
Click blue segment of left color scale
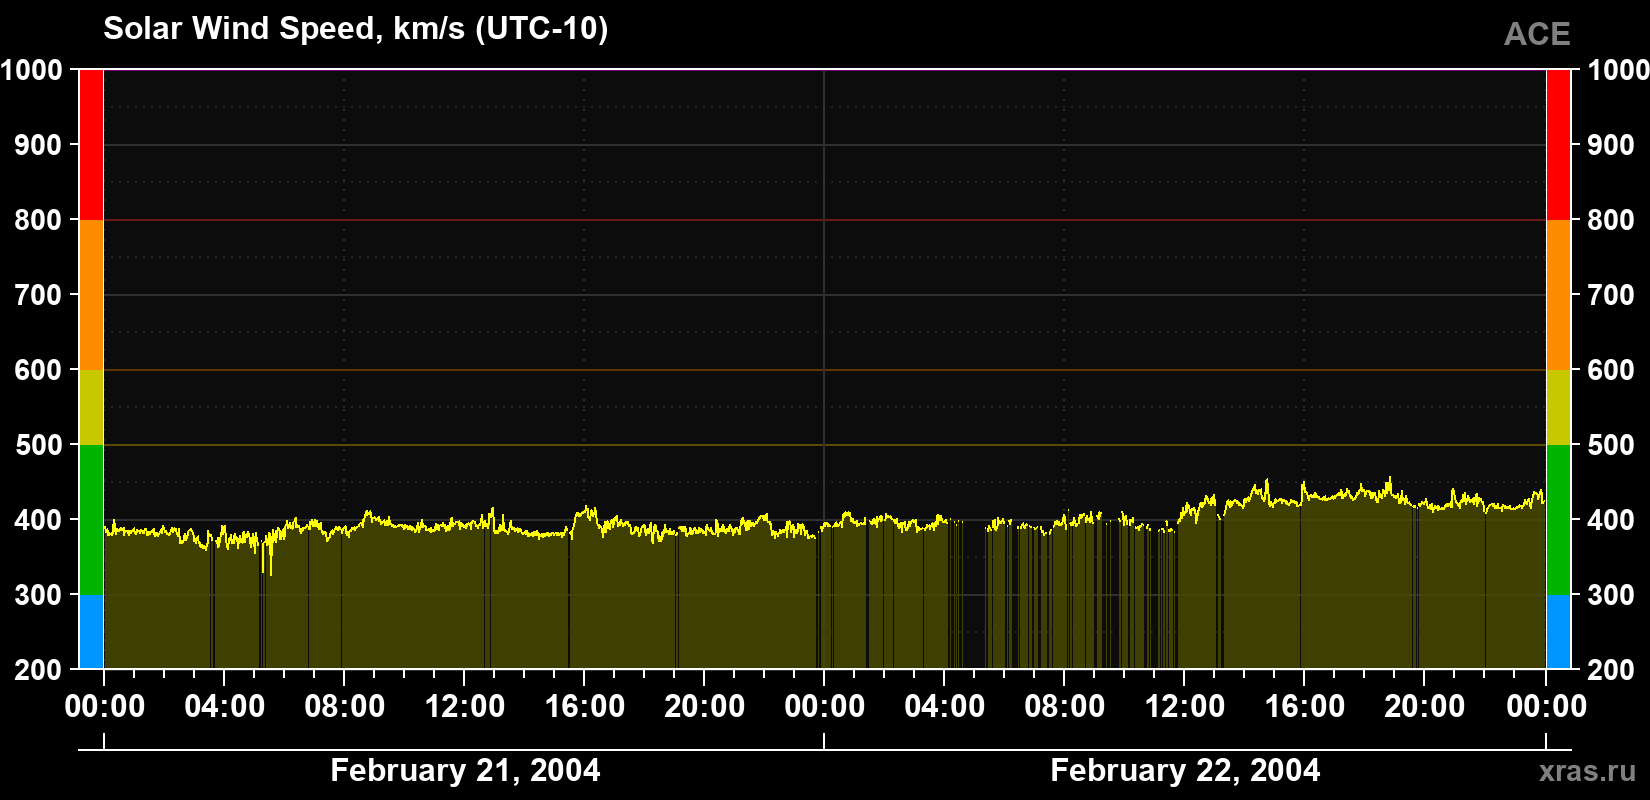[91, 632]
